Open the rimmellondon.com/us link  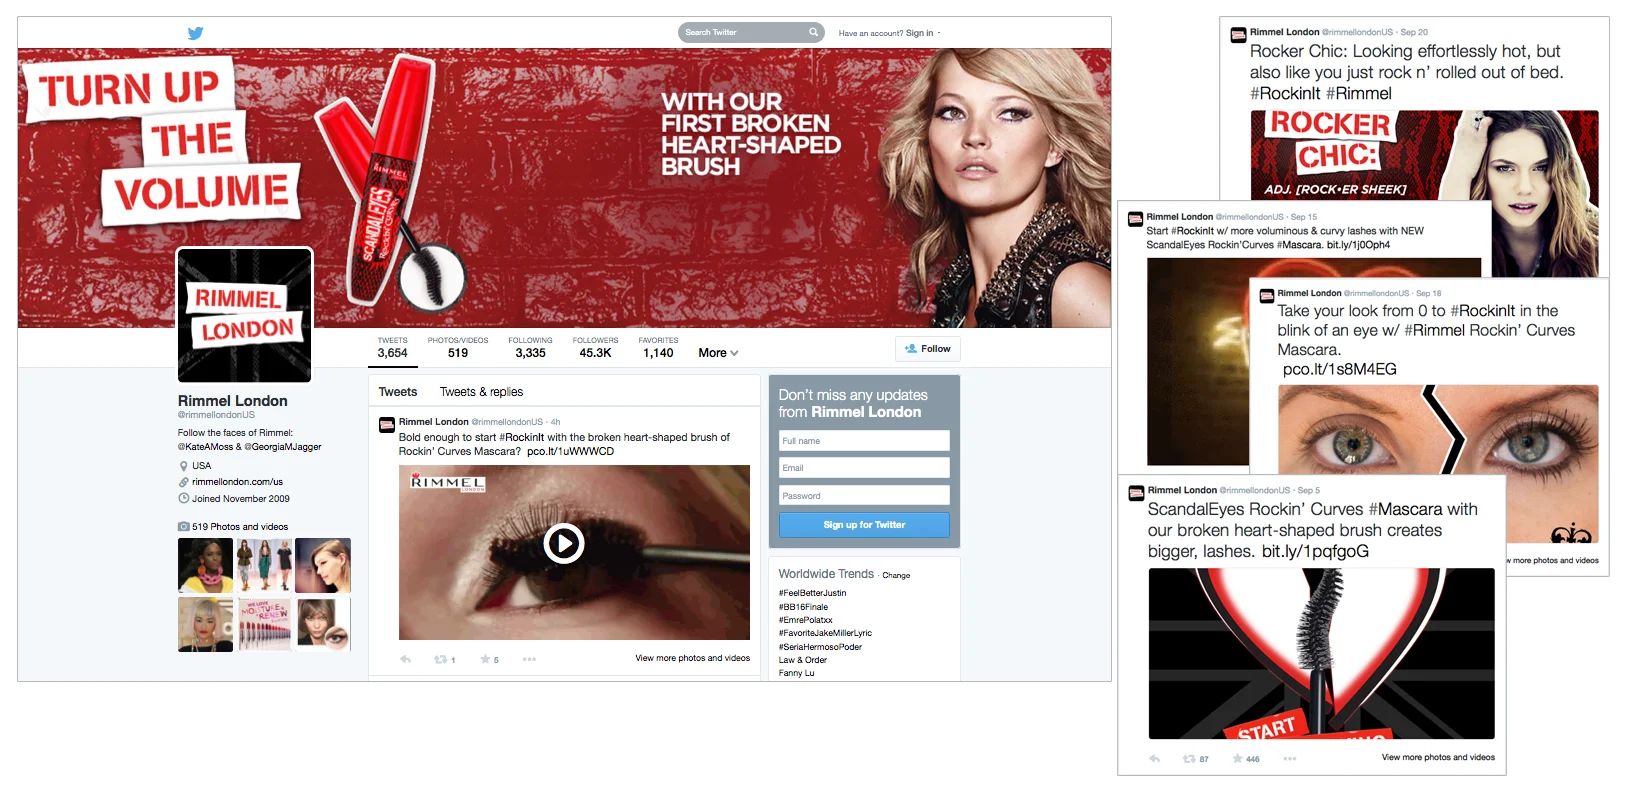pyautogui.click(x=237, y=482)
